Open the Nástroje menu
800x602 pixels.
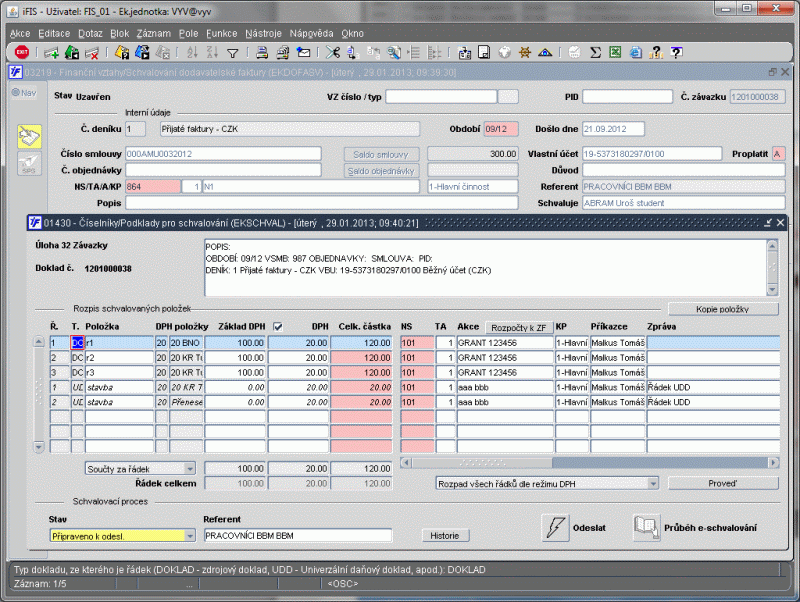pyautogui.click(x=263, y=34)
